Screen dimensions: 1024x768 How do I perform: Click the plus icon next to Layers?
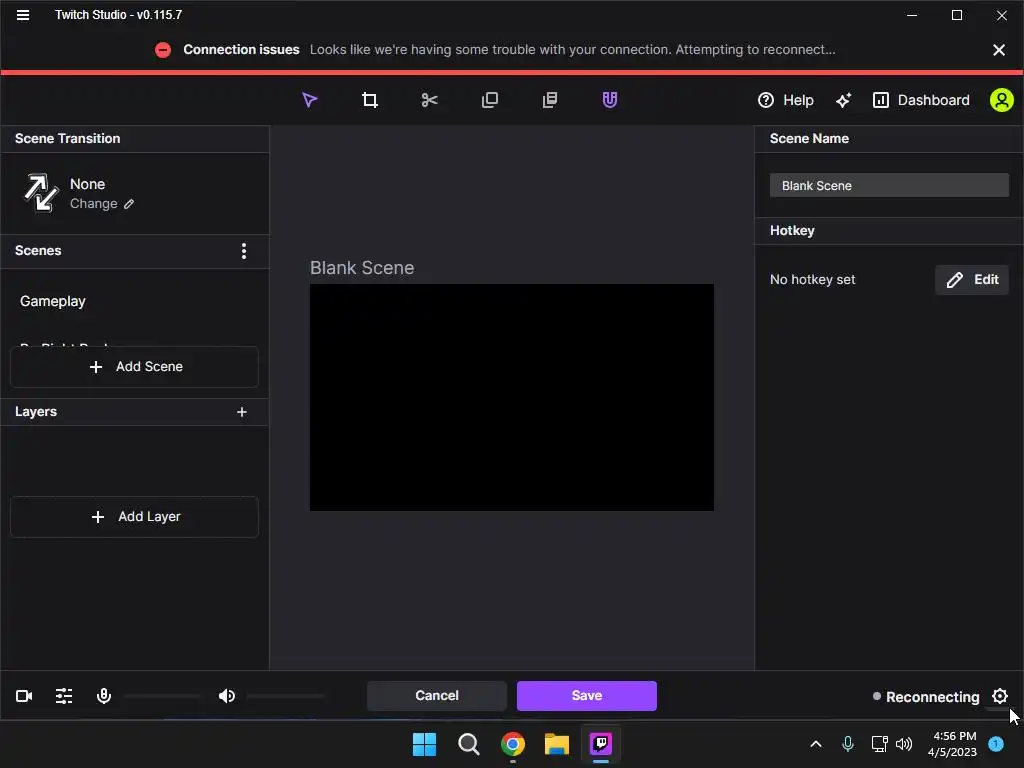pyautogui.click(x=242, y=412)
